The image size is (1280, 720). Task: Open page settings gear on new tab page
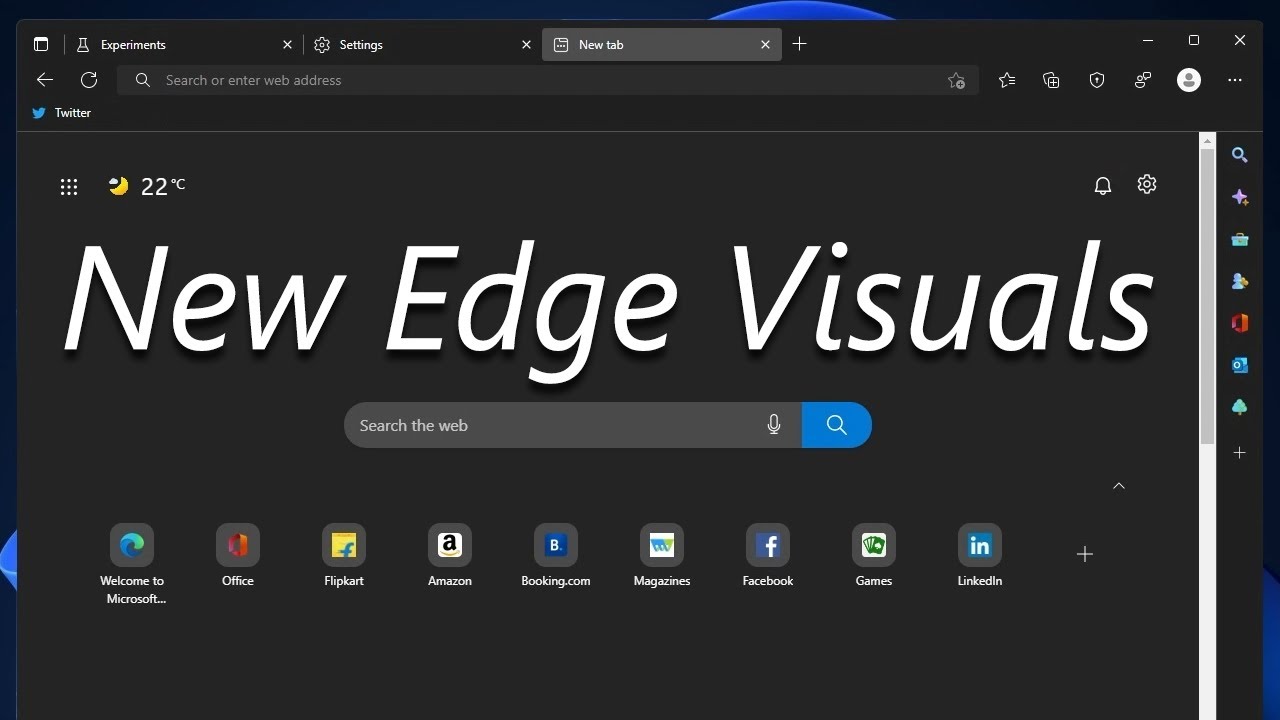click(1147, 184)
